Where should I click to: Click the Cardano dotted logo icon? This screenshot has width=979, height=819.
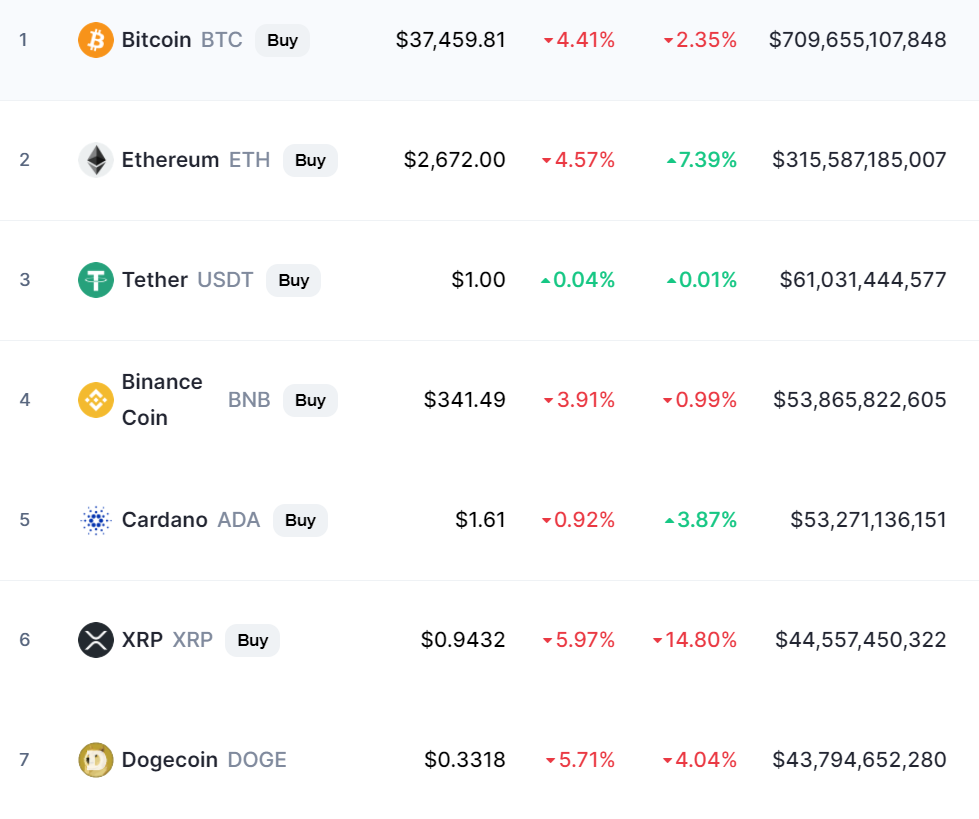(x=96, y=520)
